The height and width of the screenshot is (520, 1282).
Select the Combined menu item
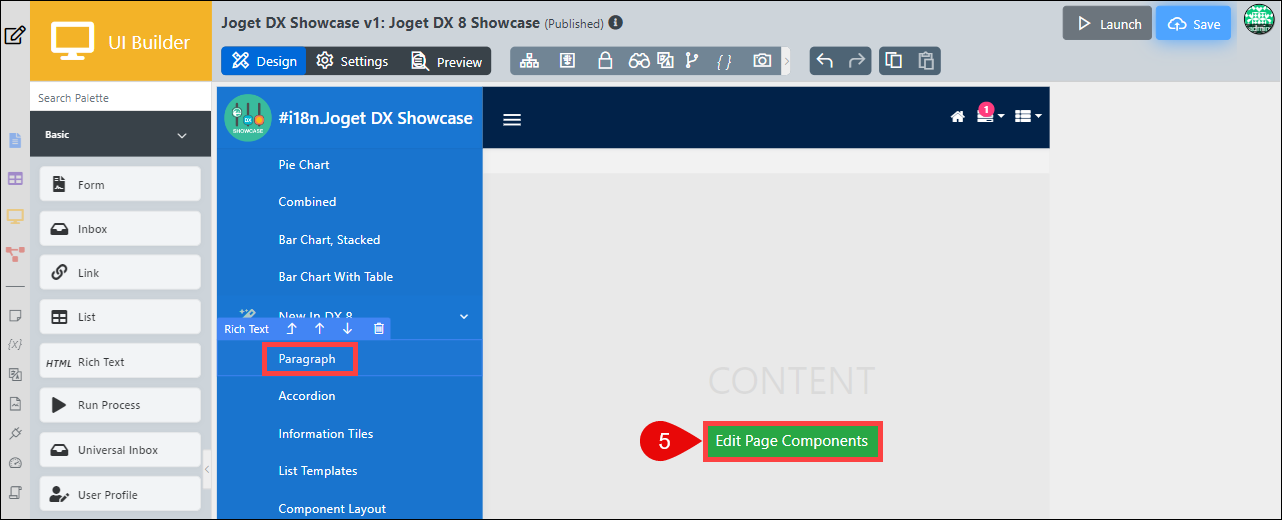307,202
